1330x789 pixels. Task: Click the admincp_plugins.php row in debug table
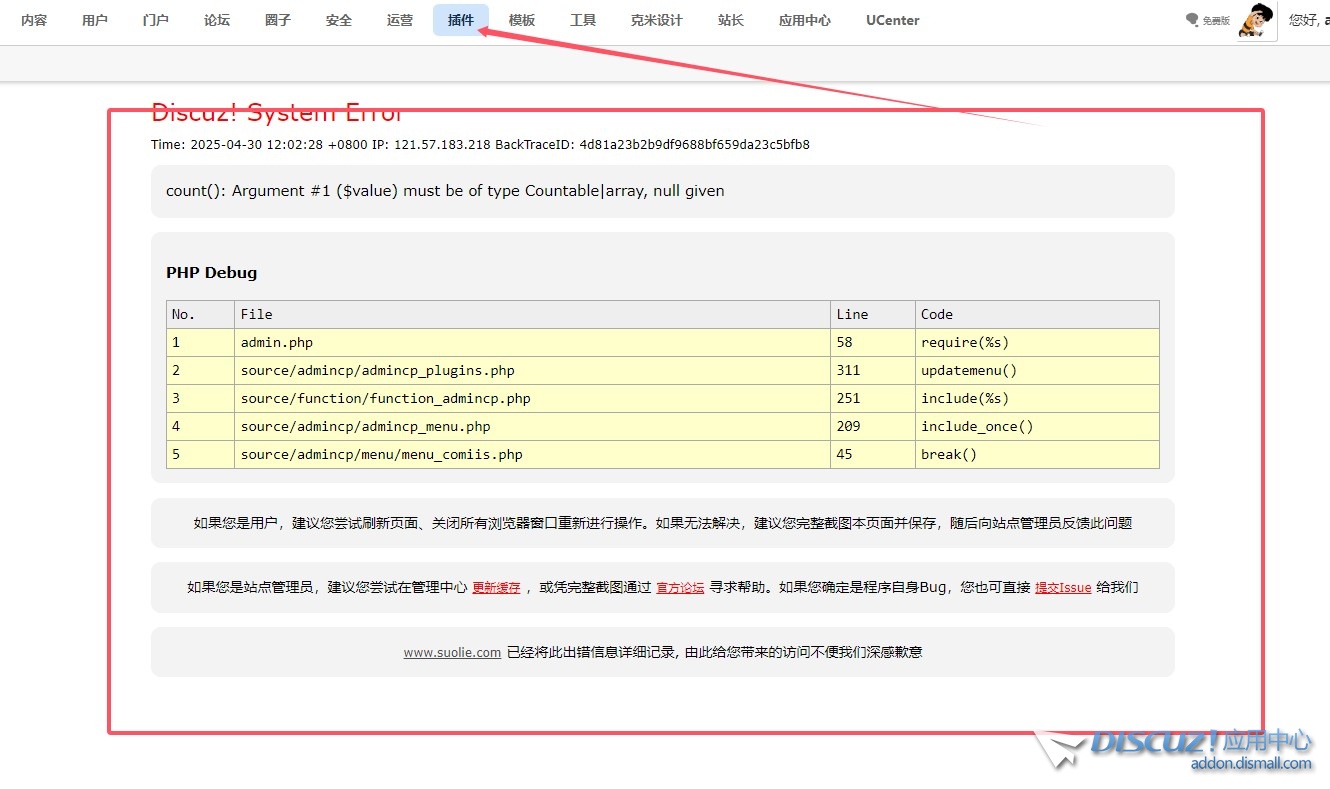(x=377, y=370)
